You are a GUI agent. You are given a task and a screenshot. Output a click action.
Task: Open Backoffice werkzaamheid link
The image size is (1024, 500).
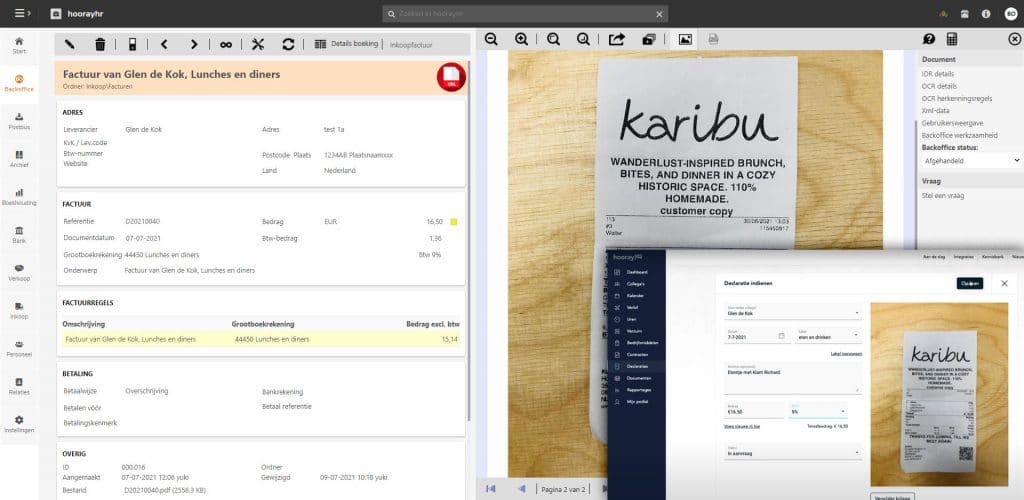[x=959, y=135]
